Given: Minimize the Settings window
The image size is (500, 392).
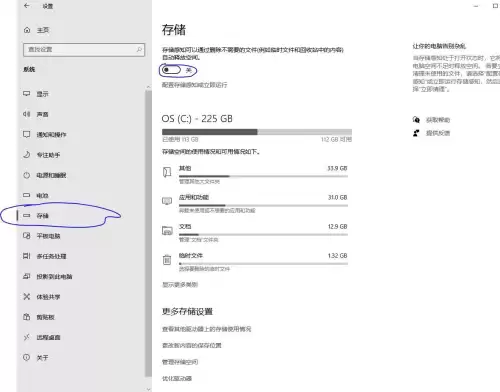Looking at the screenshot, I should (x=476, y=6).
